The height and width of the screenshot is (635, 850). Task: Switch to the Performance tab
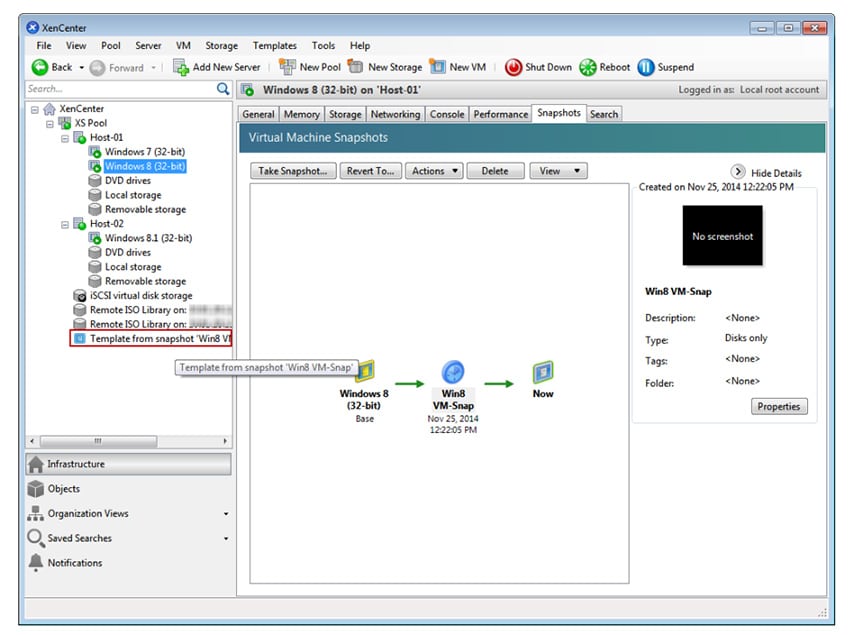(500, 114)
